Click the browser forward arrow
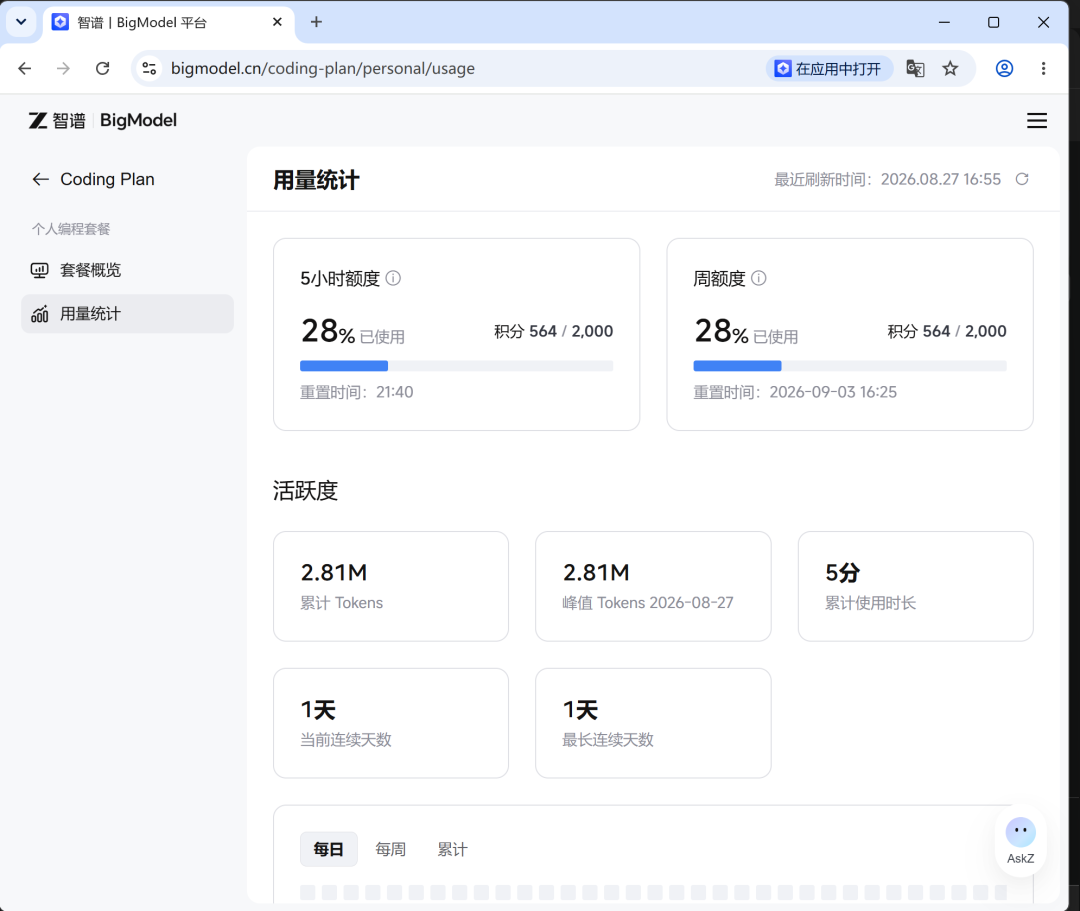1080x911 pixels. coord(63,68)
